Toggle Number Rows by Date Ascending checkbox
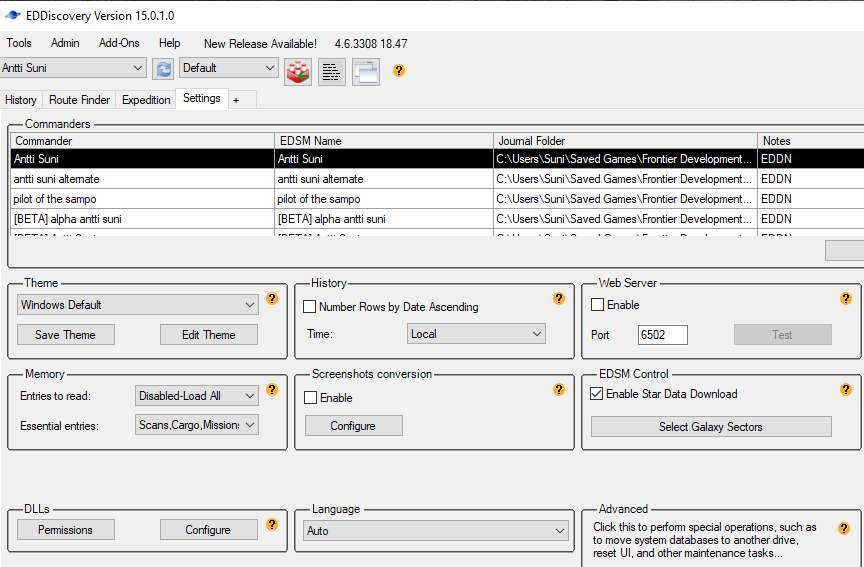This screenshot has width=864, height=567. point(310,307)
